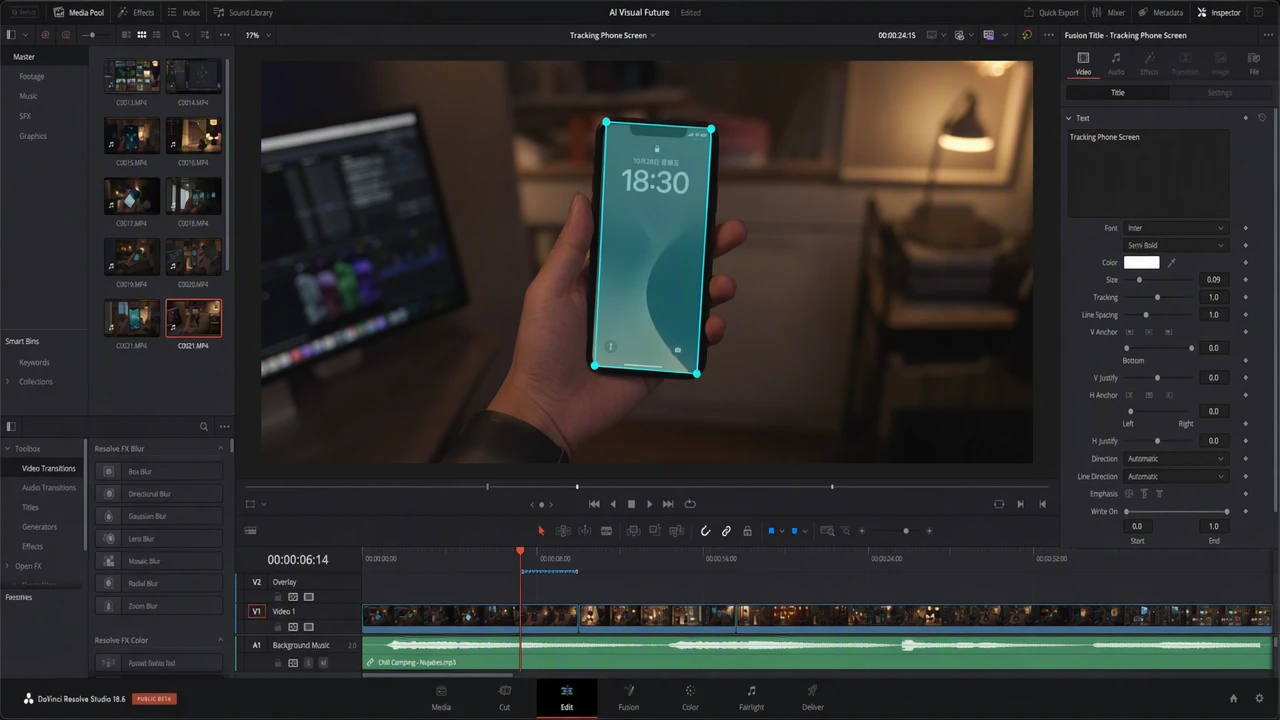Click the blue marker icon
Image resolution: width=1280 pixels, height=720 pixels.
click(794, 531)
